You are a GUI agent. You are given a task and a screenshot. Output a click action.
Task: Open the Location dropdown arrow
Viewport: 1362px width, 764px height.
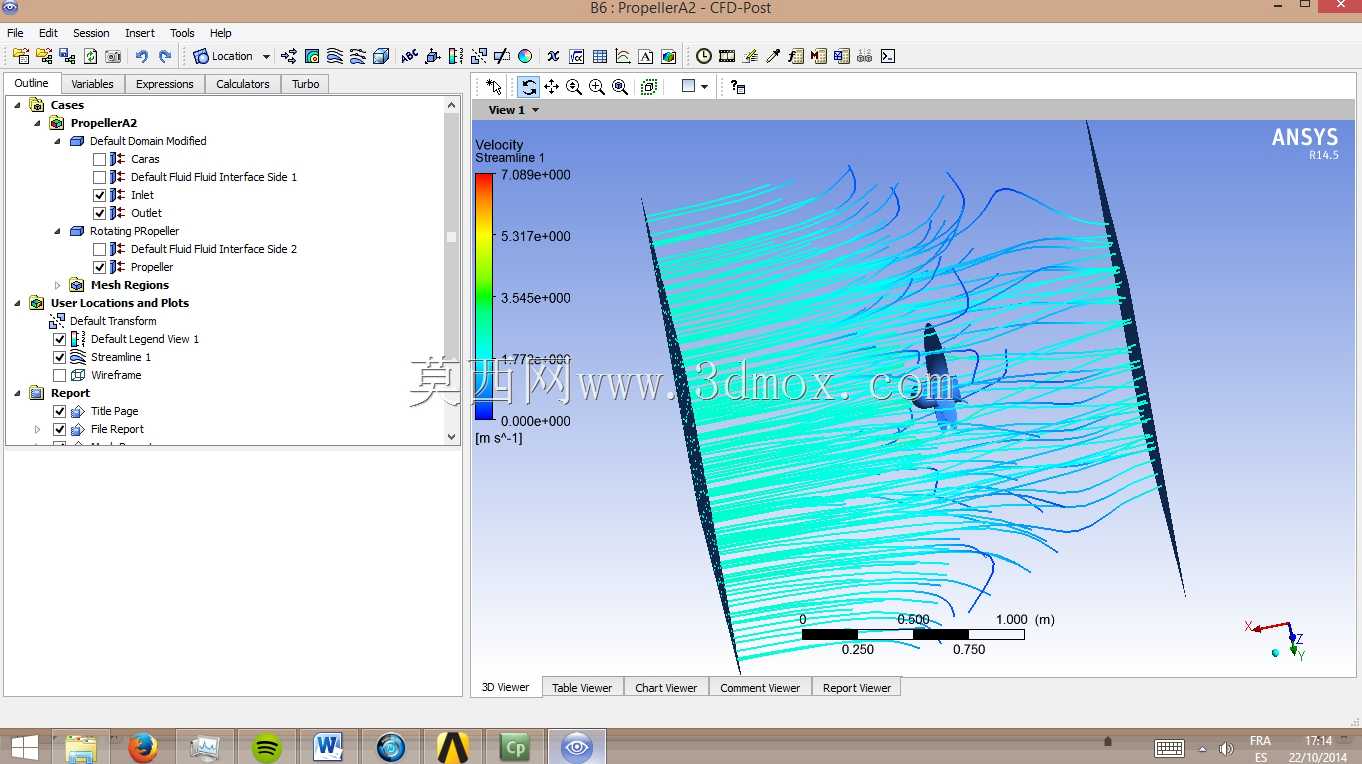point(266,57)
